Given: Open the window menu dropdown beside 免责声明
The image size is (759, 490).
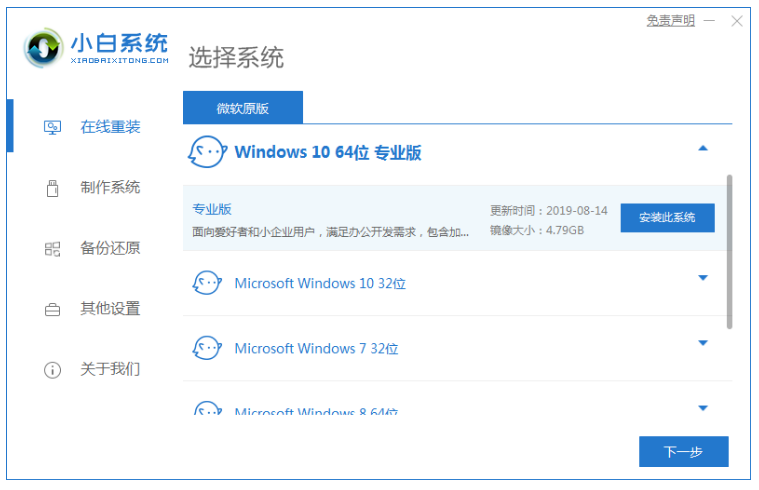Looking at the screenshot, I should point(710,20).
